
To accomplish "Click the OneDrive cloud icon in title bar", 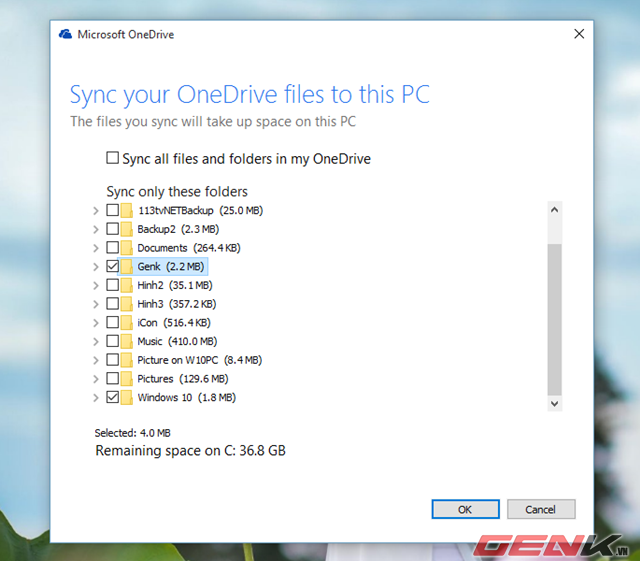I will tap(65, 34).
